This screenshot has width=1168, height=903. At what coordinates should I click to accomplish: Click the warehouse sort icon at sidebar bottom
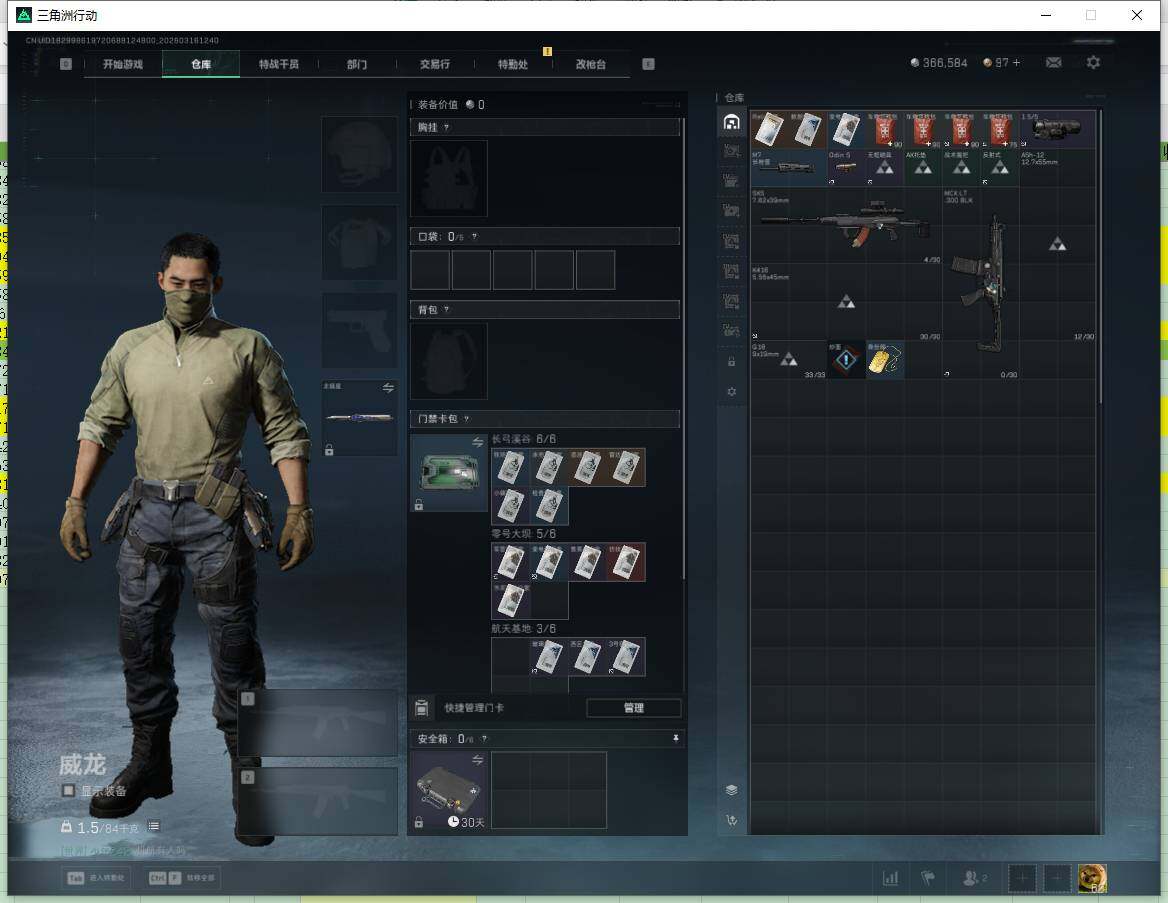click(x=731, y=820)
